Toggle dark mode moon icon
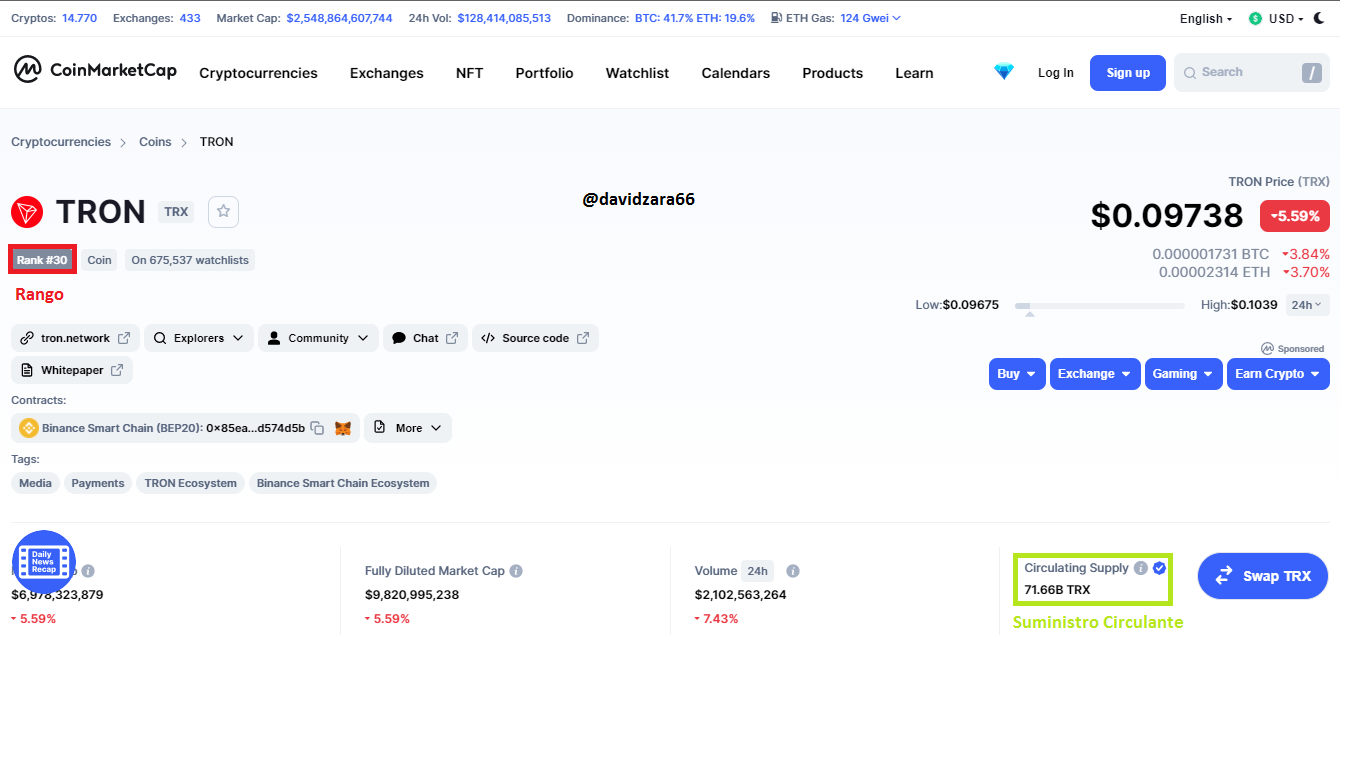Screen dimensions: 1366x768 point(1320,18)
